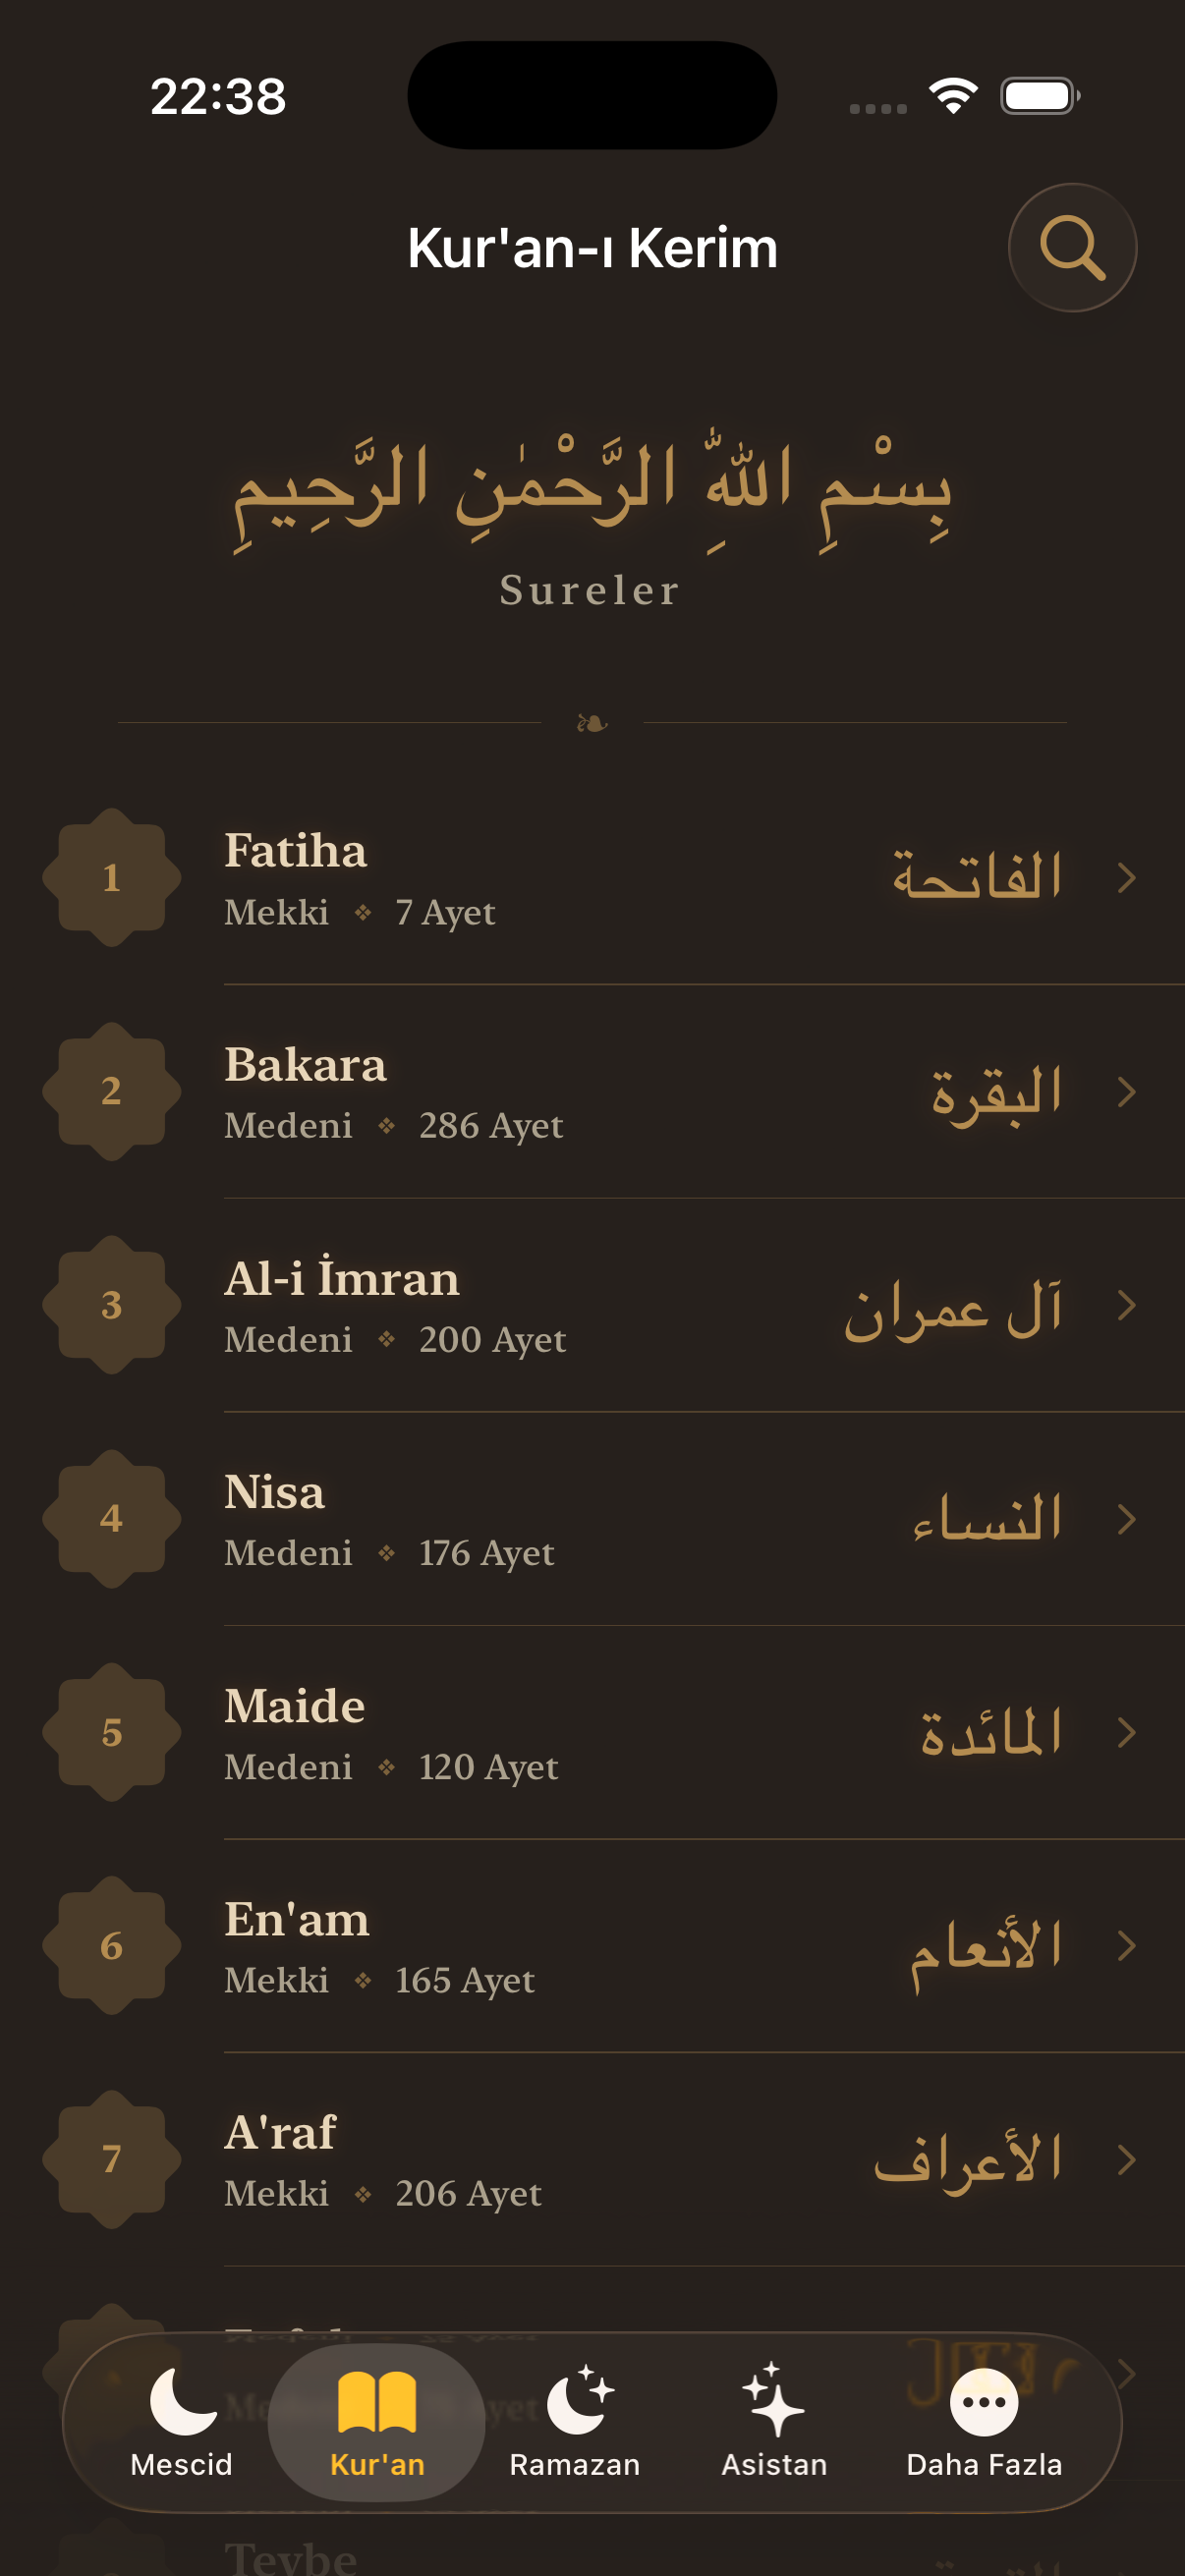Expand Al-i İmran using its chevron arrow
Viewport: 1185px width, 2576px height.
tap(1127, 1305)
